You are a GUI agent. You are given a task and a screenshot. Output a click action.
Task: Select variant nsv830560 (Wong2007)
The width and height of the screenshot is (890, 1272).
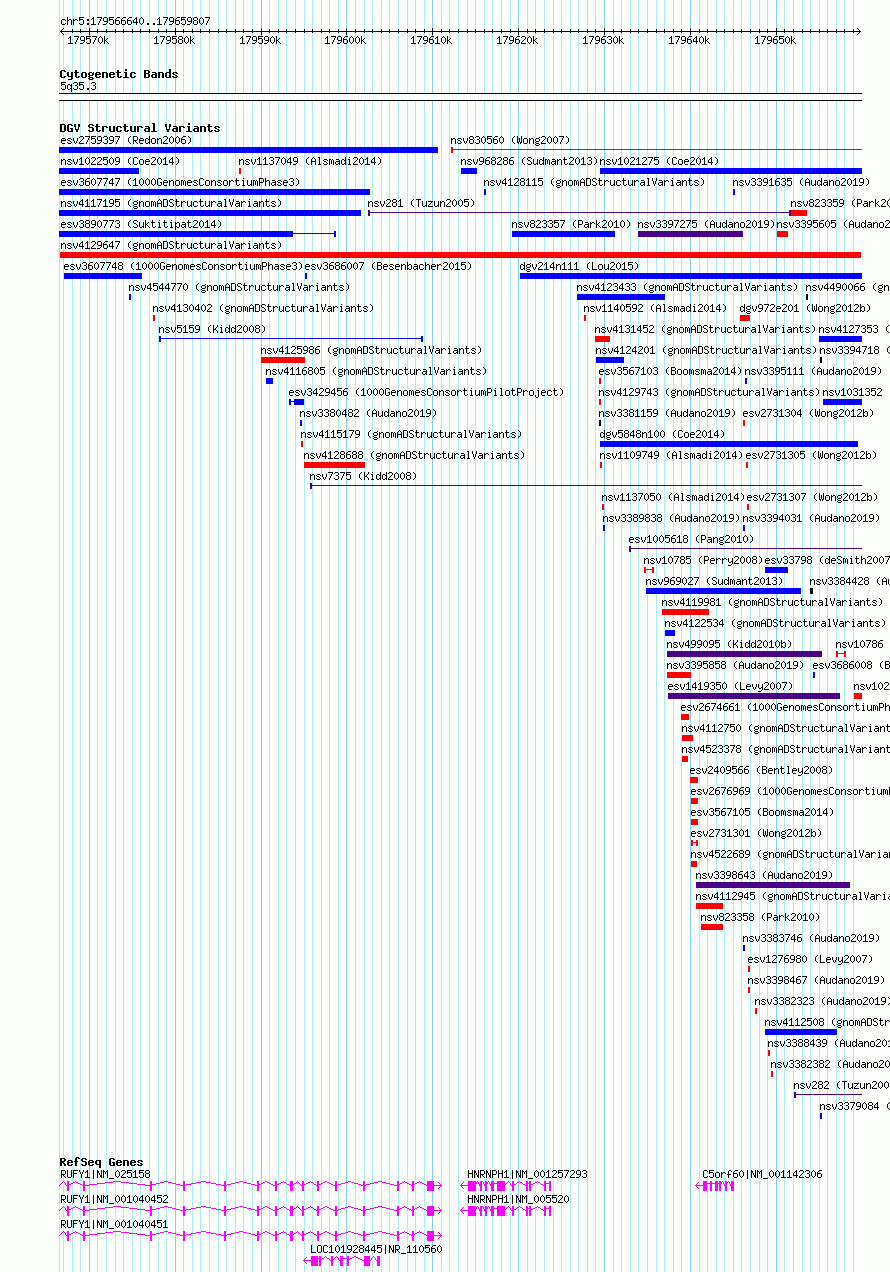pos(510,140)
